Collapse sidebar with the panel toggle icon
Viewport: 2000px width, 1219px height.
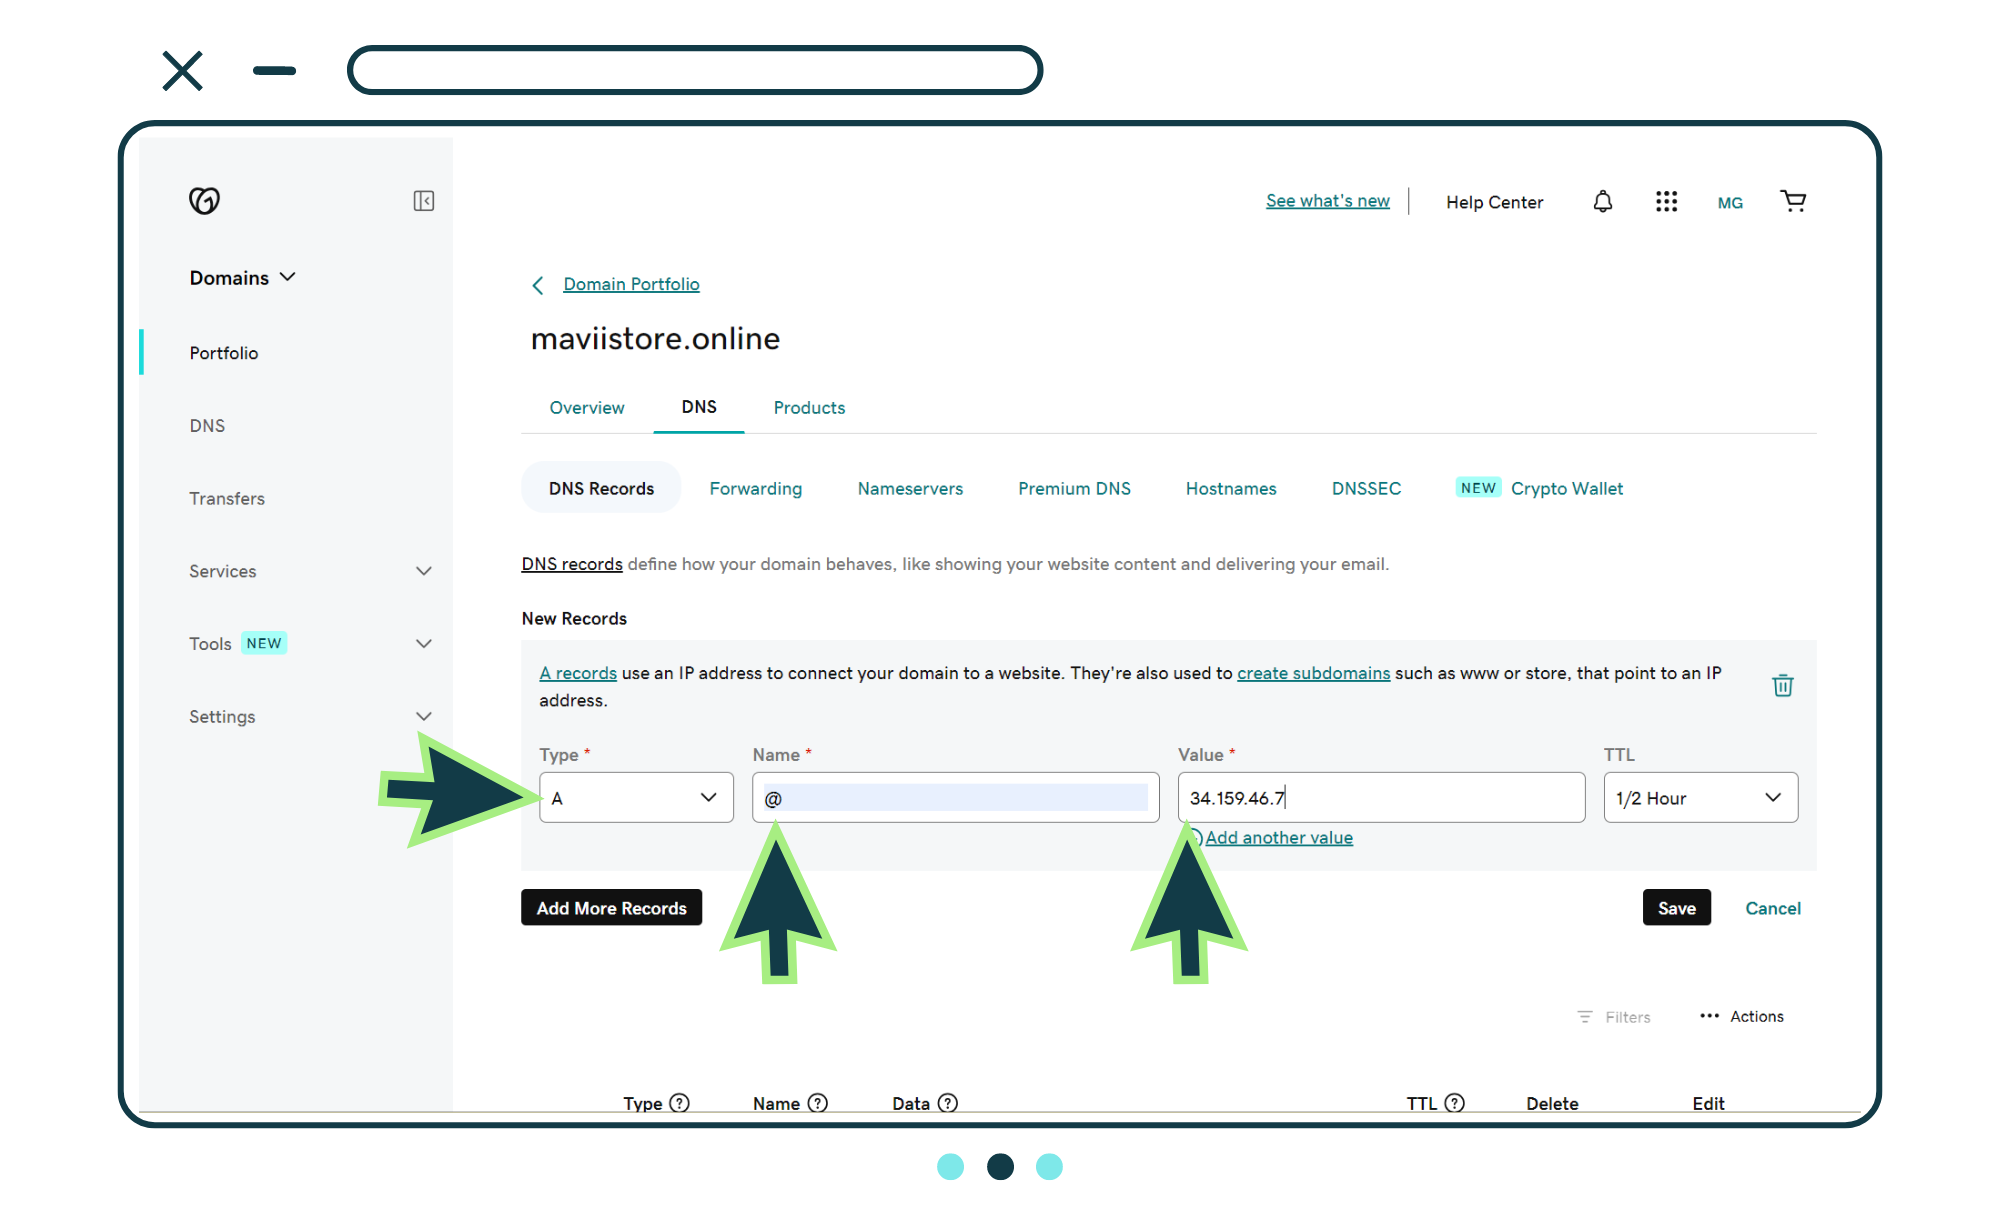tap(423, 201)
